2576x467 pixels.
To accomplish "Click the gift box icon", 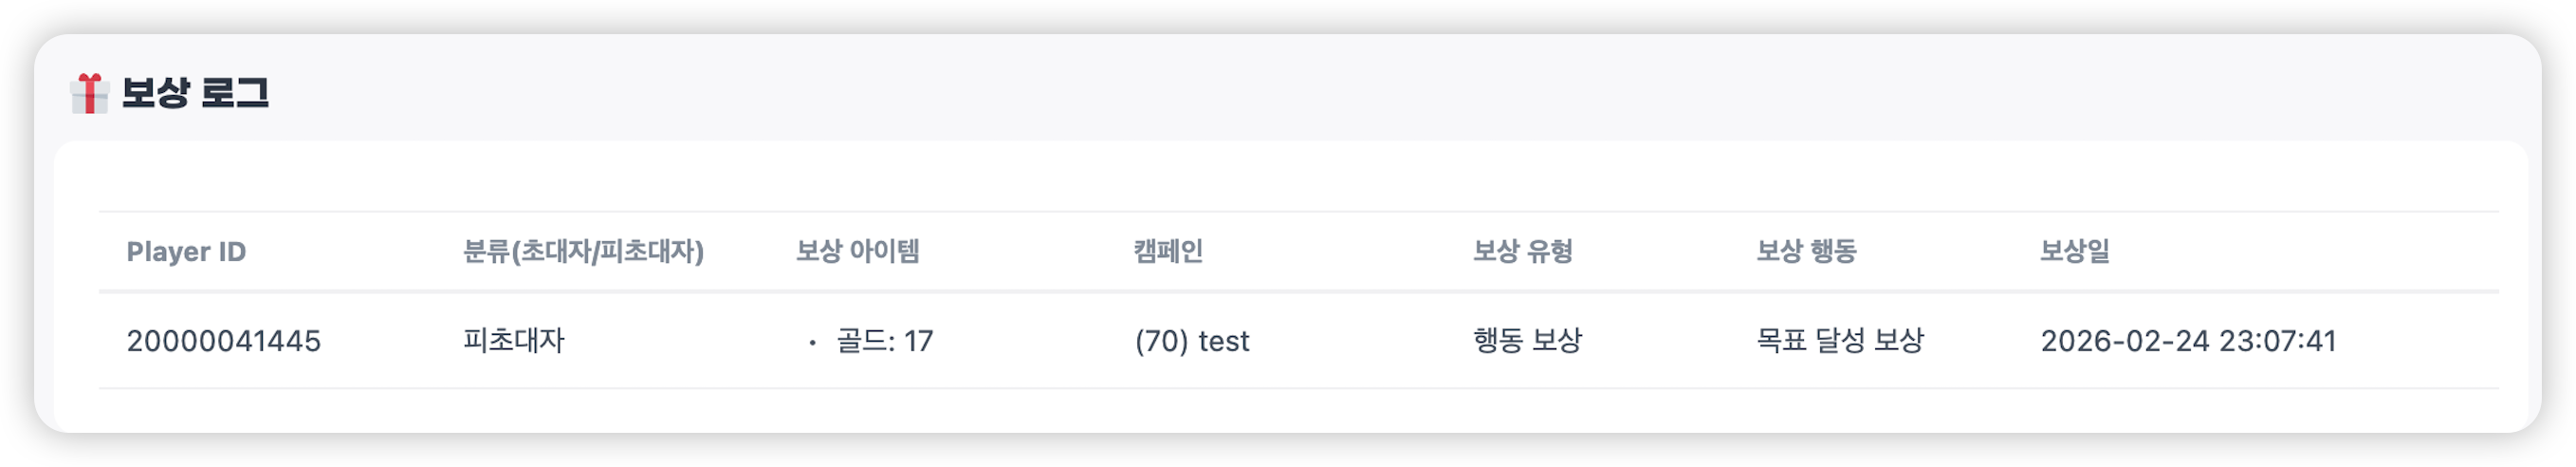I will click(x=89, y=93).
